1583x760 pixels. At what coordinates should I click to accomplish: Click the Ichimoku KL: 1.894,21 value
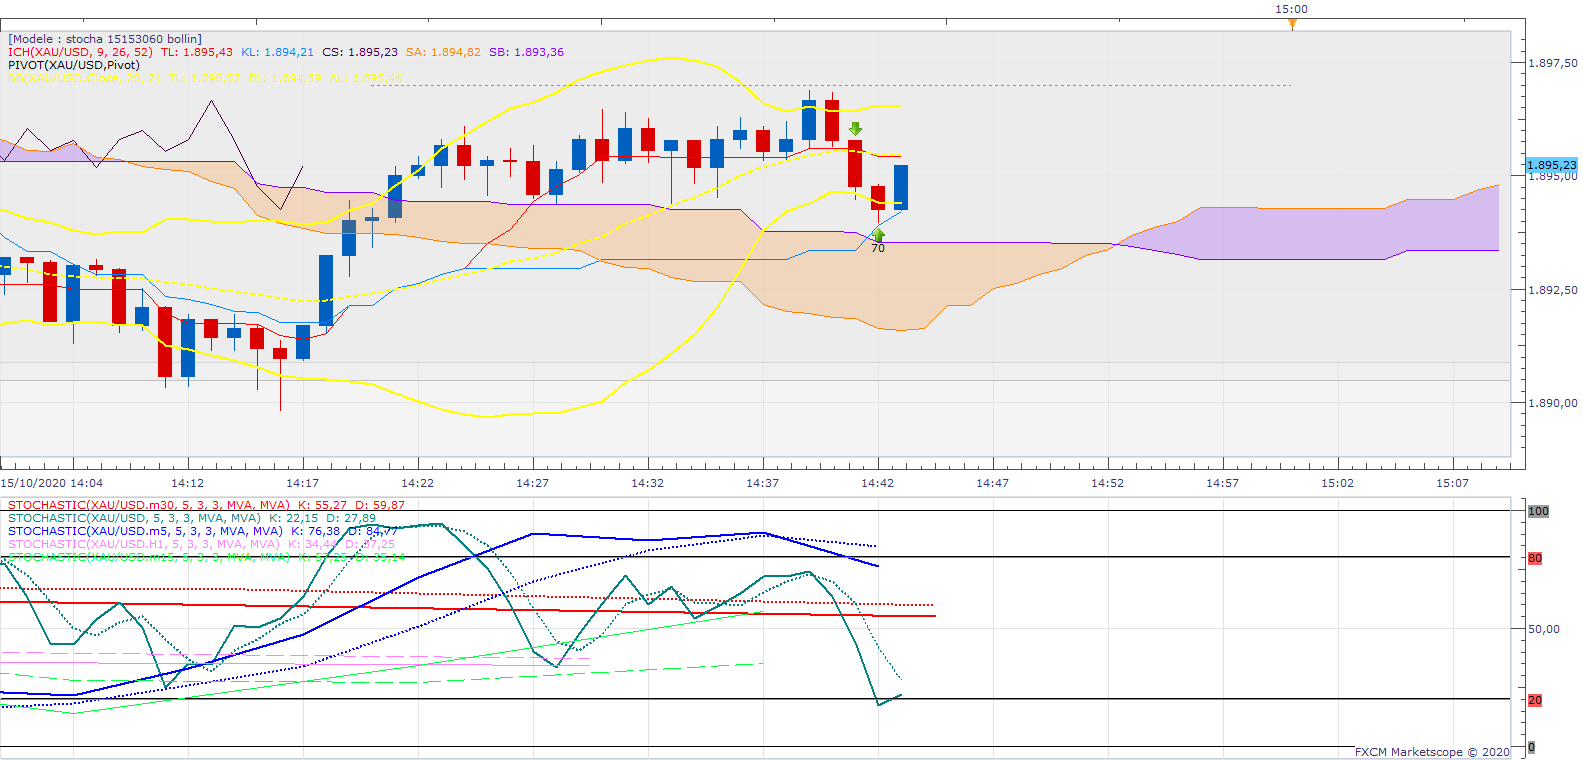277,52
